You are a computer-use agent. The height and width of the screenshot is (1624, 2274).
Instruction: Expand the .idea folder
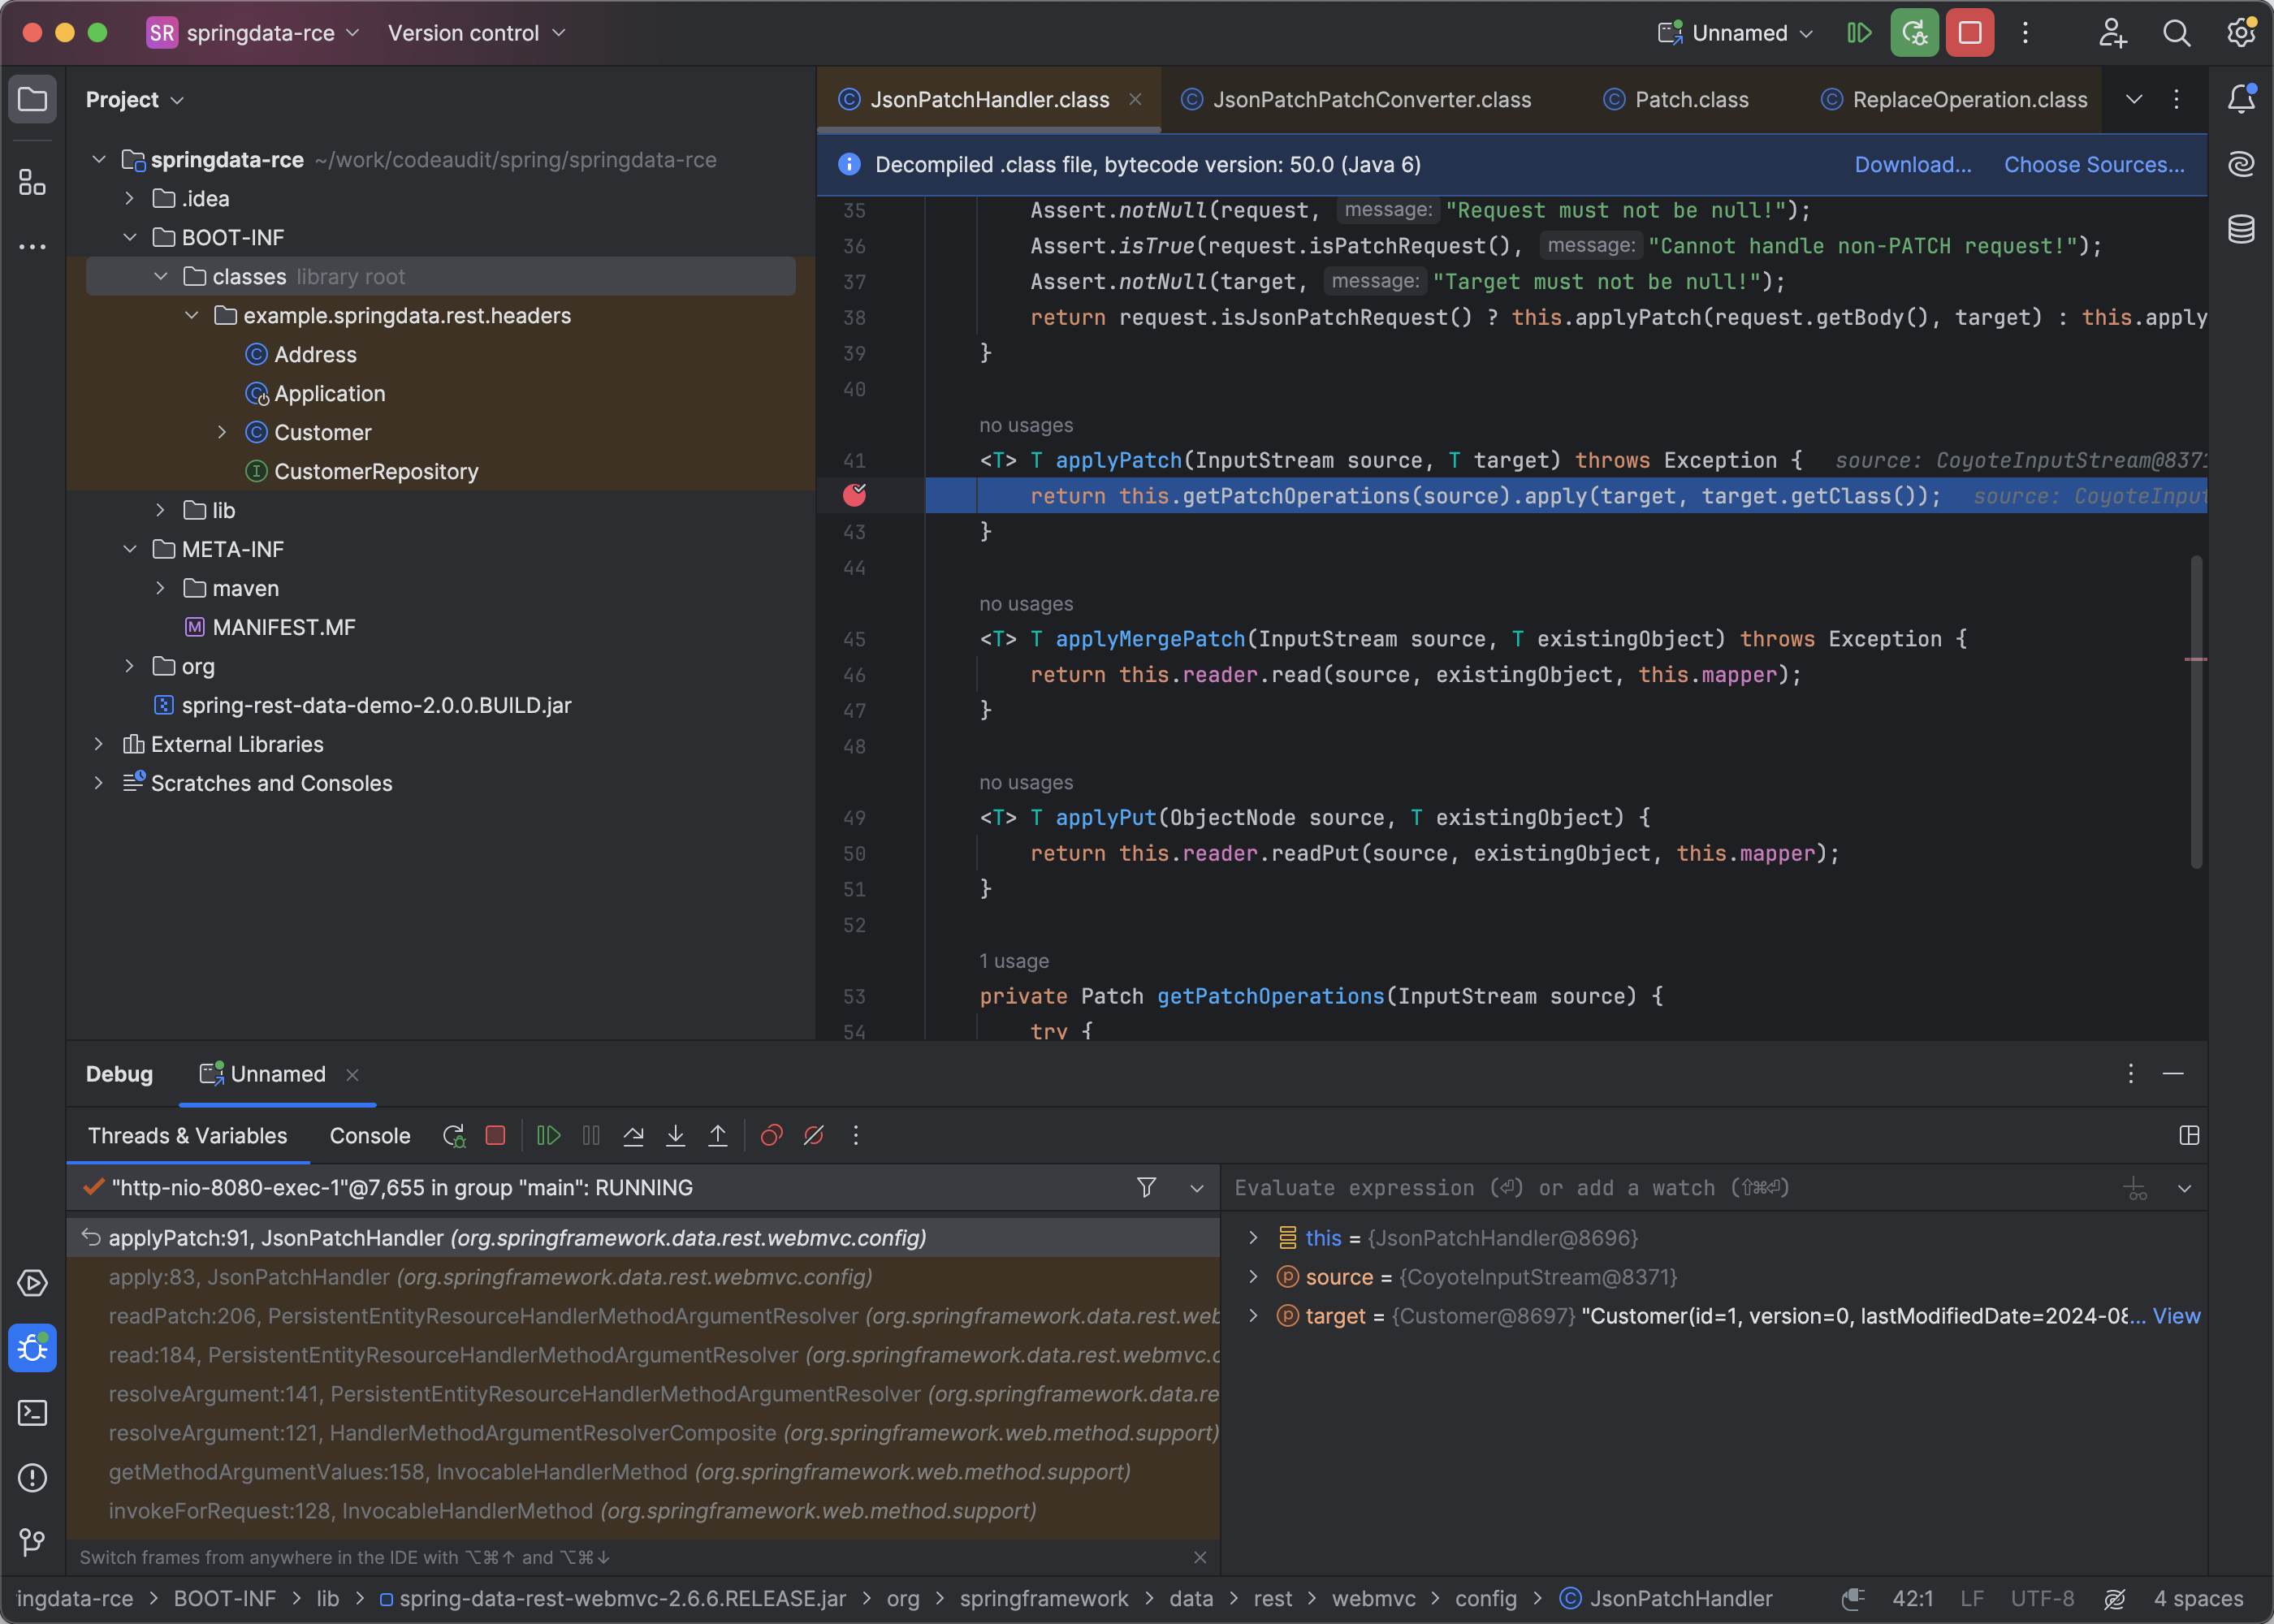130,198
